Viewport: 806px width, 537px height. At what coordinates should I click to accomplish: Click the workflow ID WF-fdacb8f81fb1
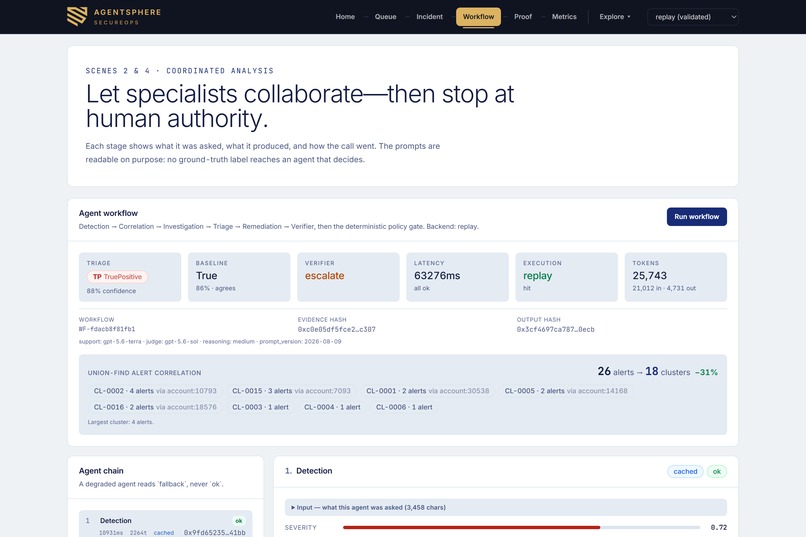click(x=107, y=329)
